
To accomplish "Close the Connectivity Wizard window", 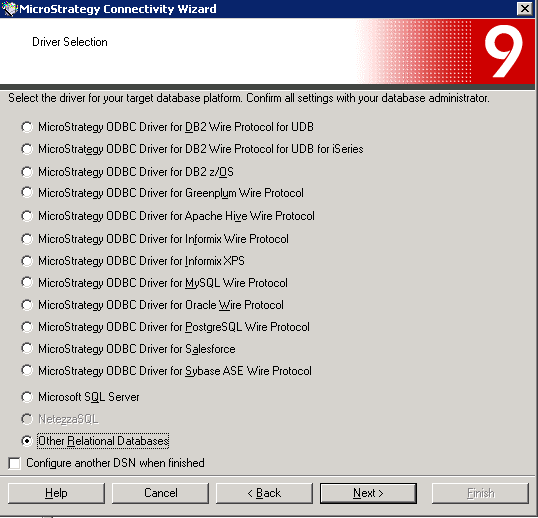I will (525, 9).
